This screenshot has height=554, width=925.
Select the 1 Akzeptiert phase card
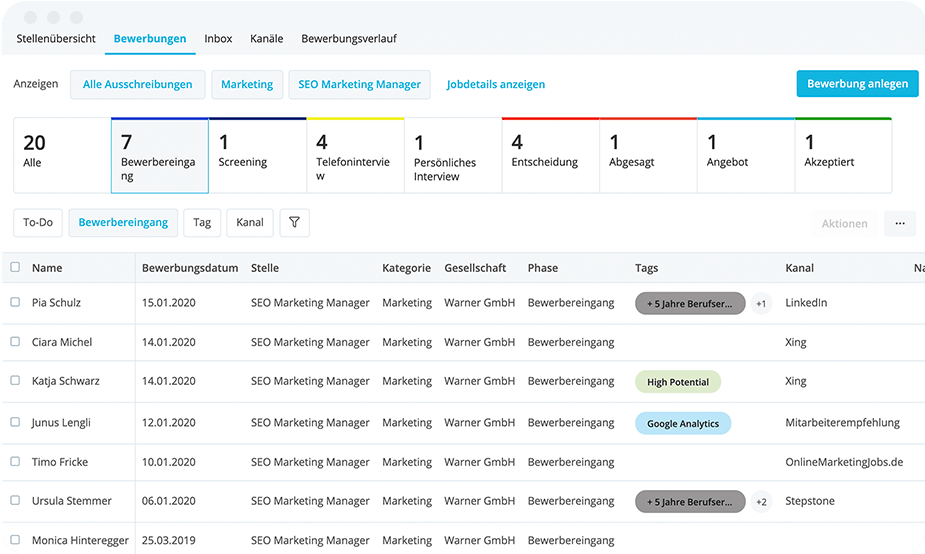[x=844, y=155]
